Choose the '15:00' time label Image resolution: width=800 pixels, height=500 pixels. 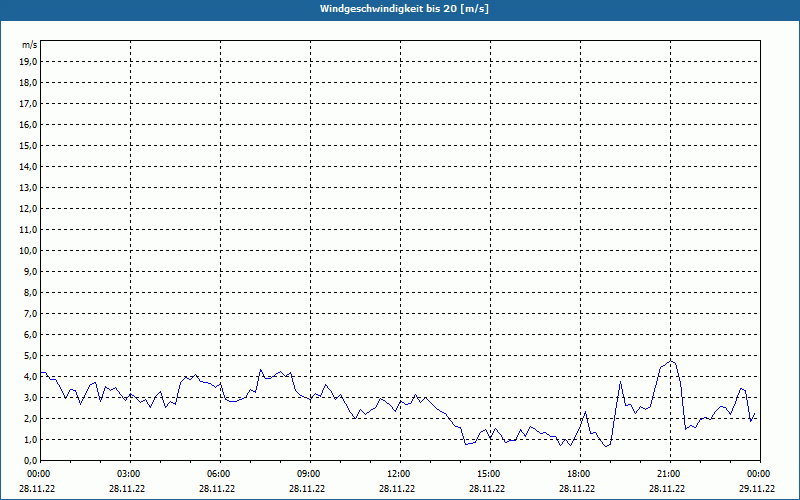[490, 474]
